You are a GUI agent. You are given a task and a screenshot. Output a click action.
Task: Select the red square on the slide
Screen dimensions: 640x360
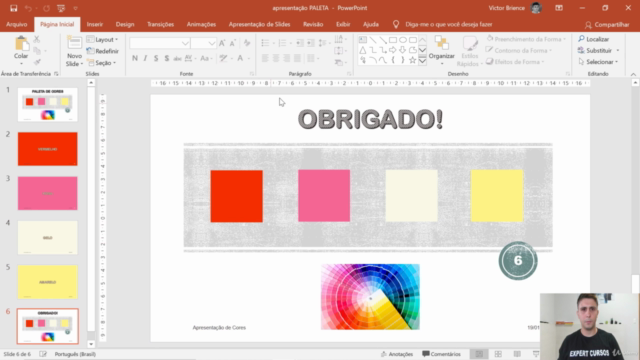point(237,196)
